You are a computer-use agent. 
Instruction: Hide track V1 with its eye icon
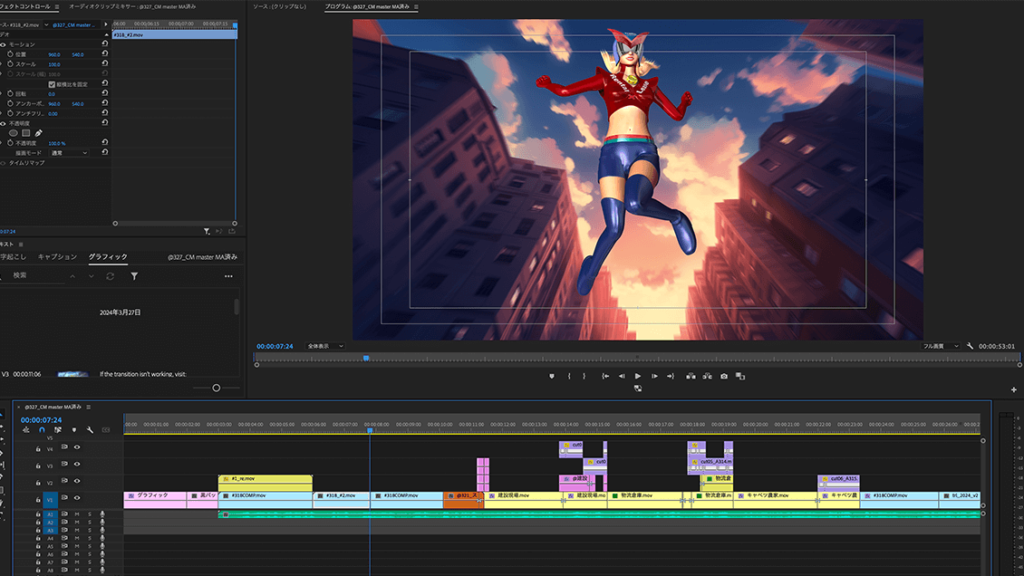tap(77, 499)
